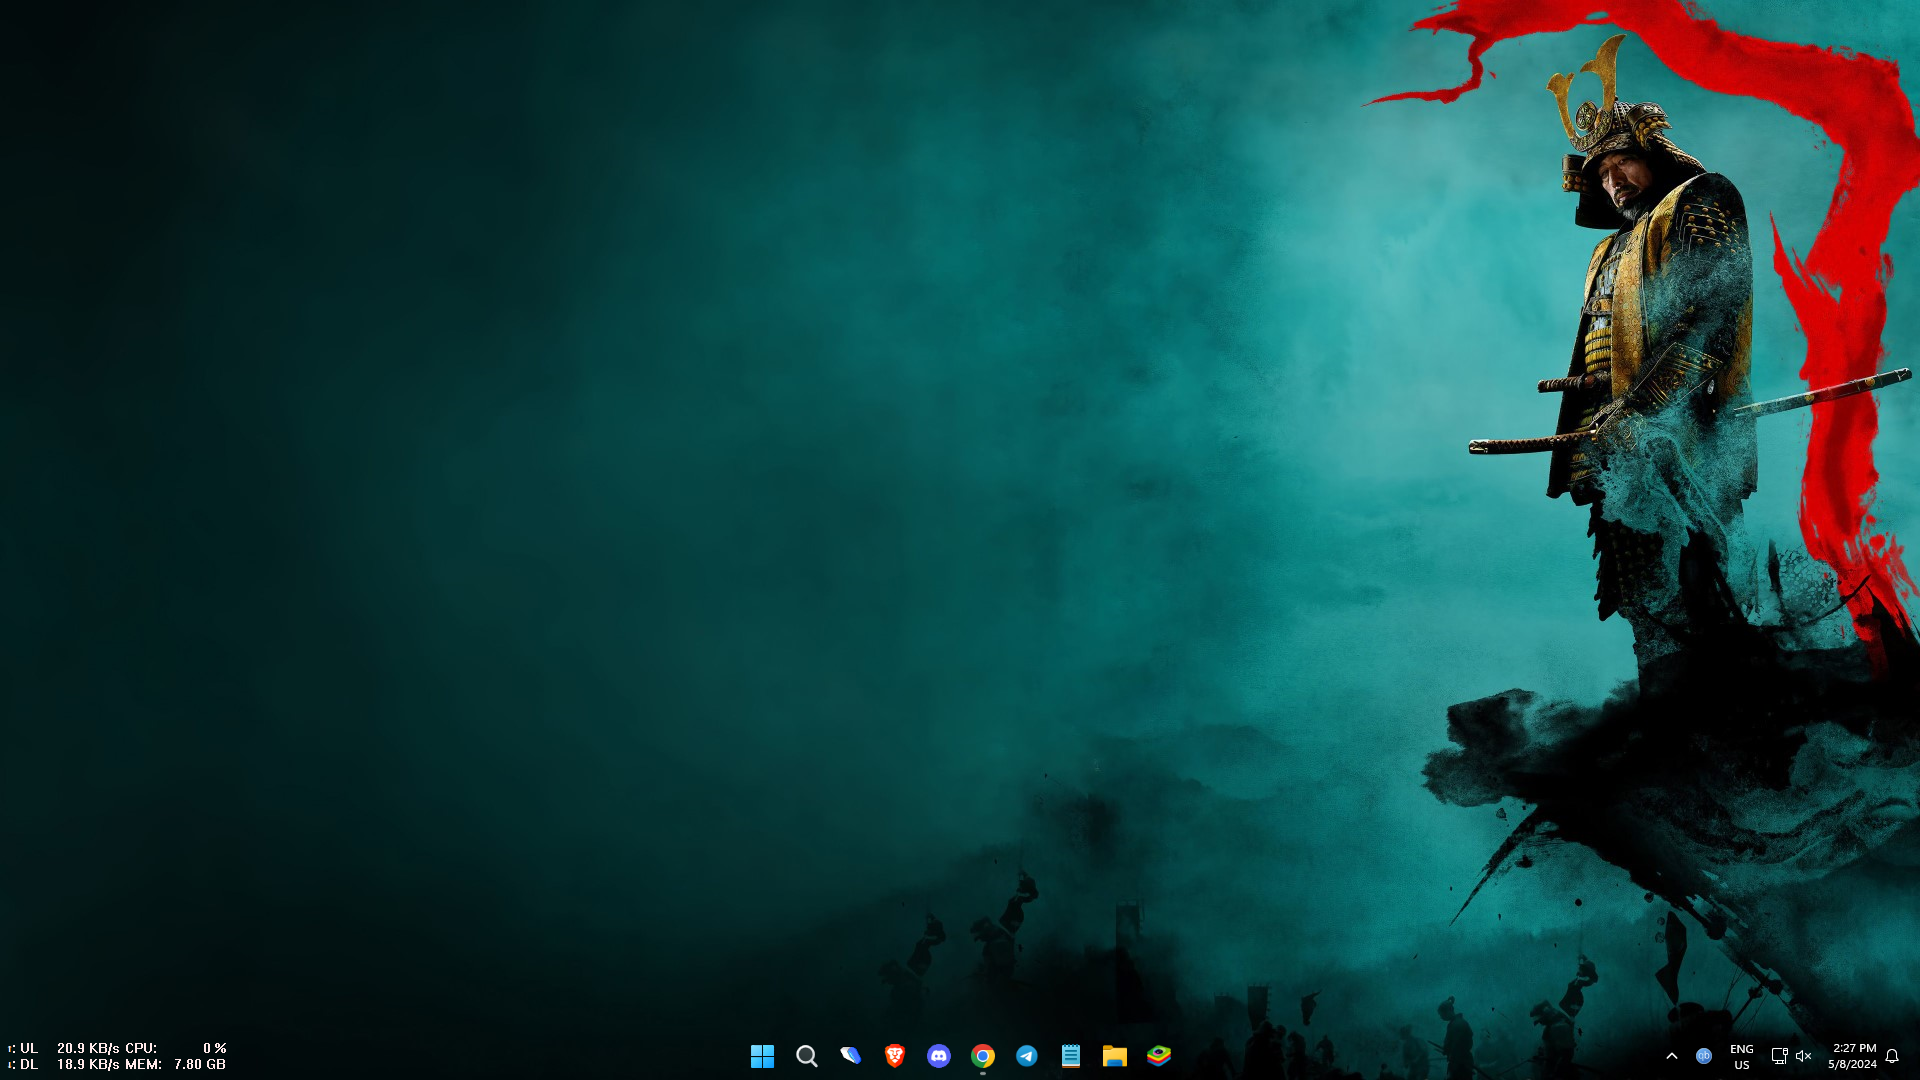Viewport: 1920px width, 1080px height.
Task: Open clock showing 2:27 PM 5/8/2024
Action: (1853, 1057)
